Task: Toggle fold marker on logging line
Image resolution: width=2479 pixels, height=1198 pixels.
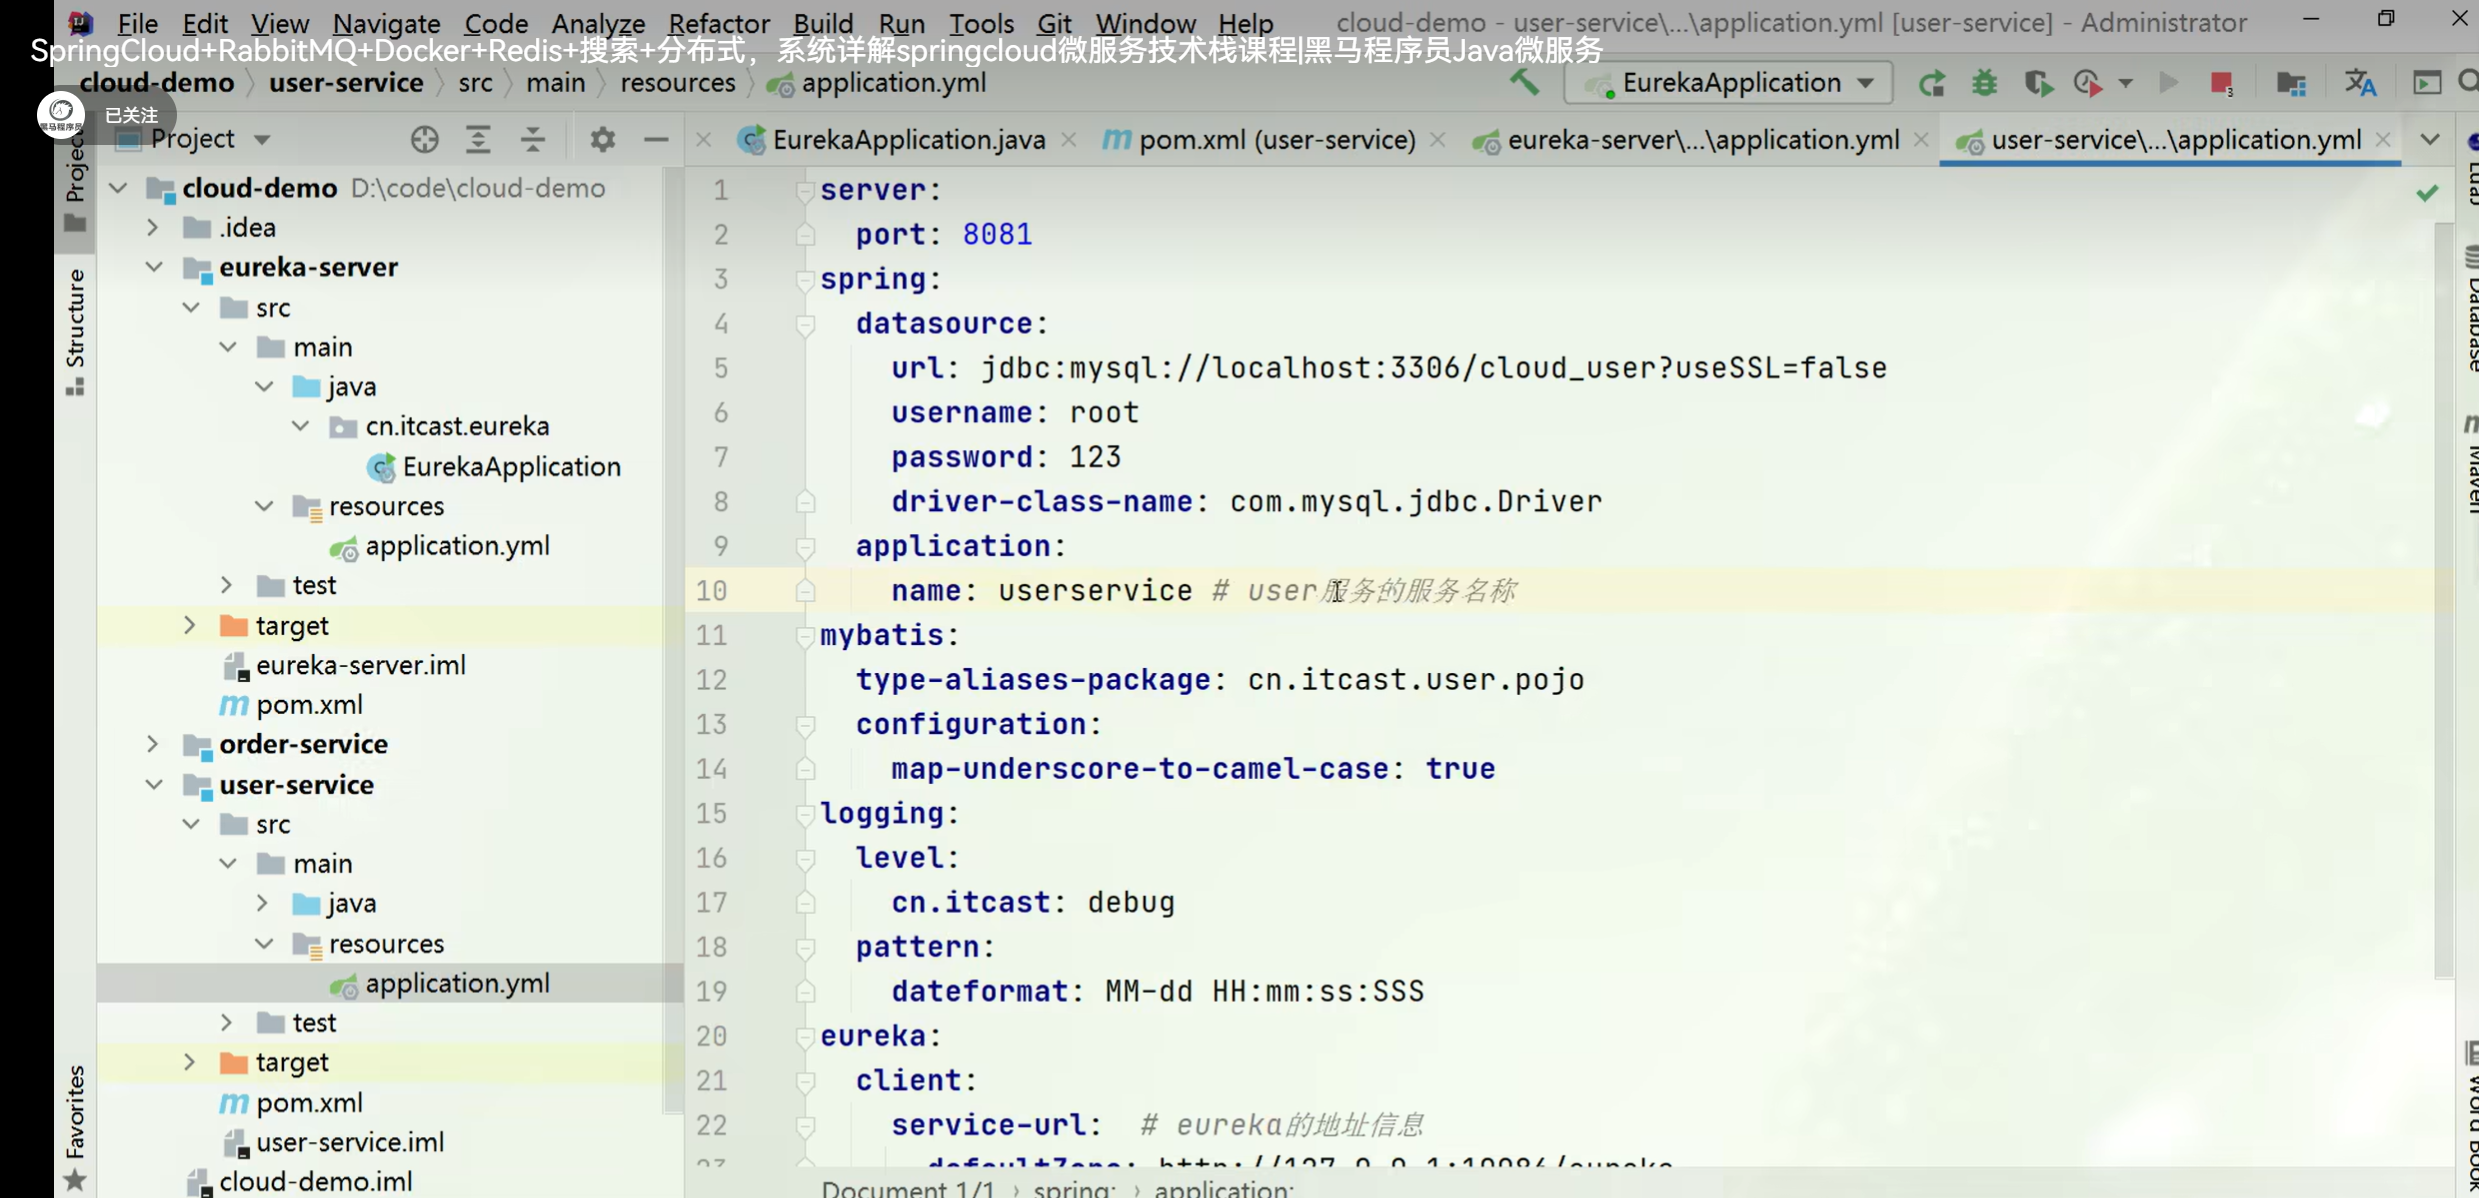Action: [804, 814]
